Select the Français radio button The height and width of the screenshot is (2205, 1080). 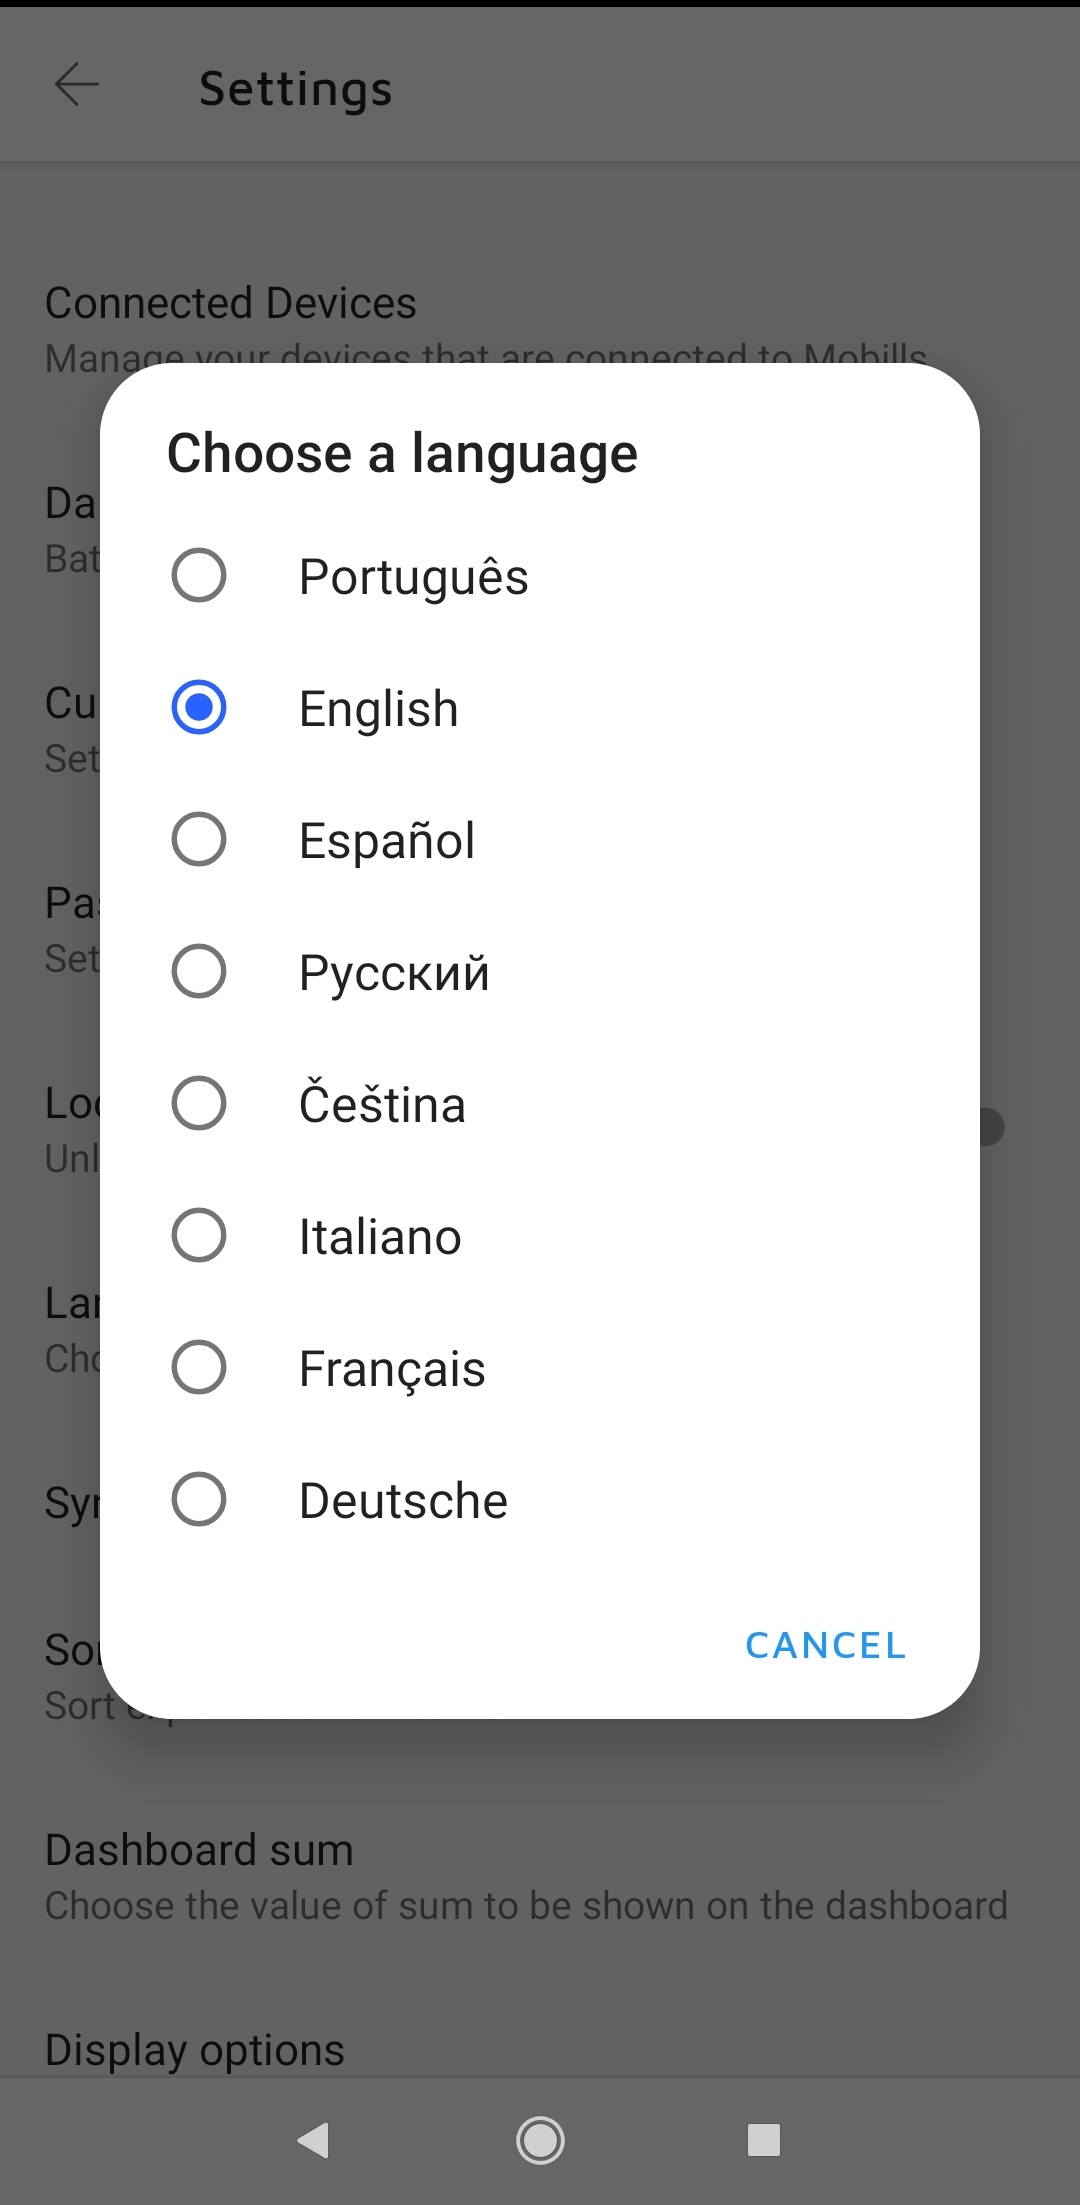(x=199, y=1368)
